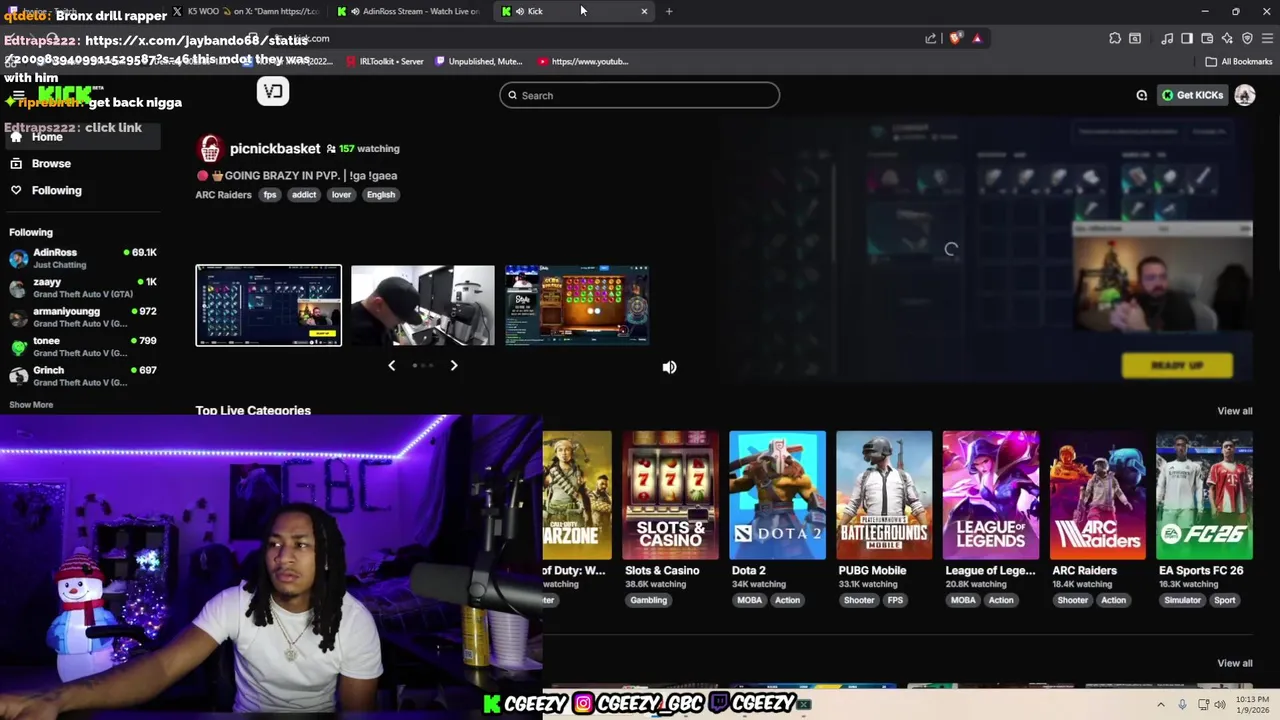This screenshot has width=1280, height=720.
Task: Go to previous featured streams arrow
Action: [391, 365]
